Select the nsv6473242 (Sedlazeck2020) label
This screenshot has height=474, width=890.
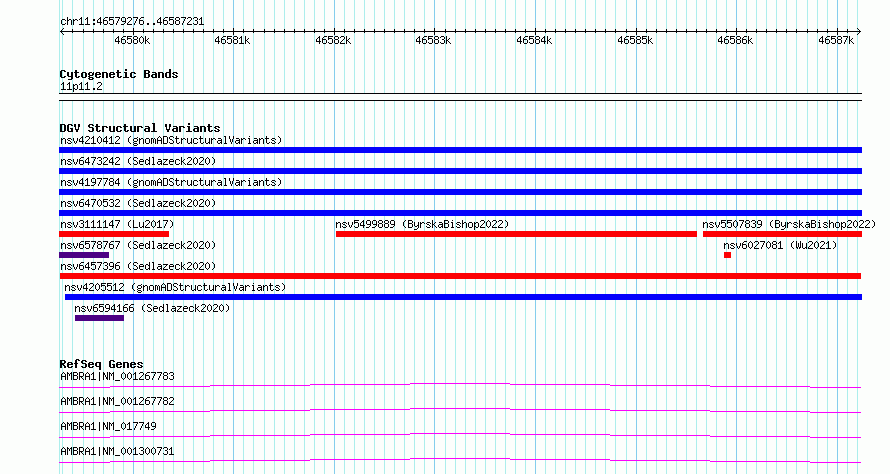138,161
